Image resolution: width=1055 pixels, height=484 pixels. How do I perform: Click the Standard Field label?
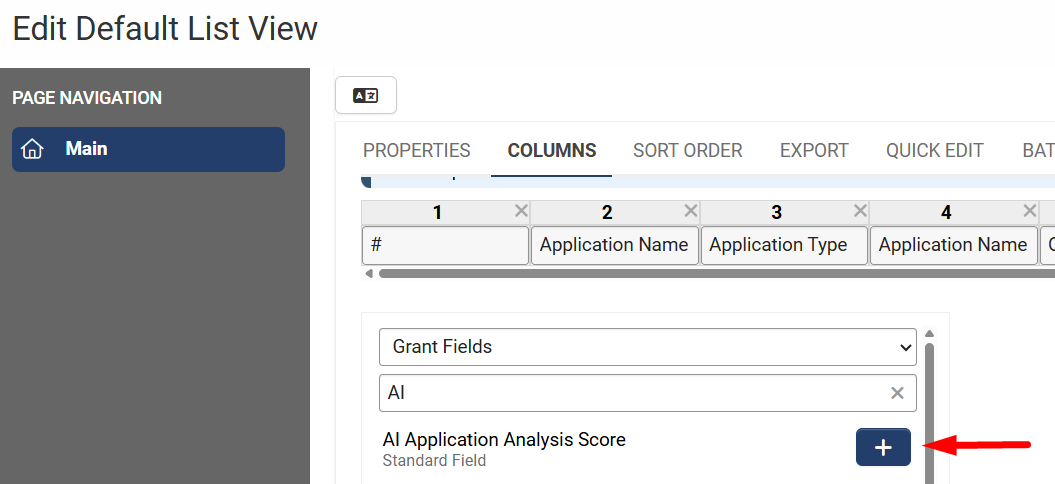click(x=434, y=461)
